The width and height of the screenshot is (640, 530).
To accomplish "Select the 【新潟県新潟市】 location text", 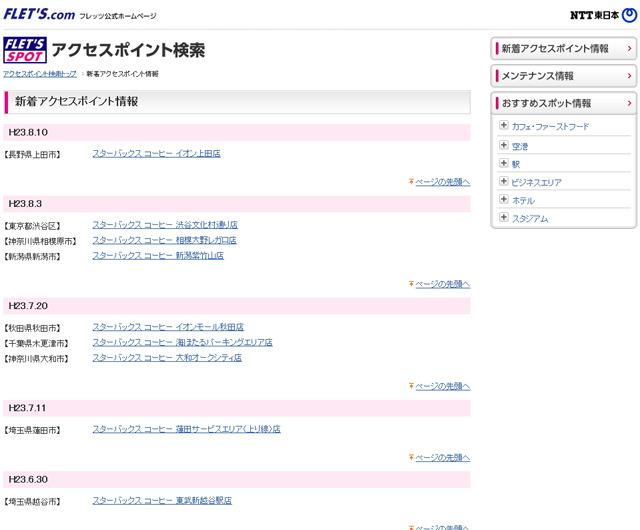I will (32, 257).
